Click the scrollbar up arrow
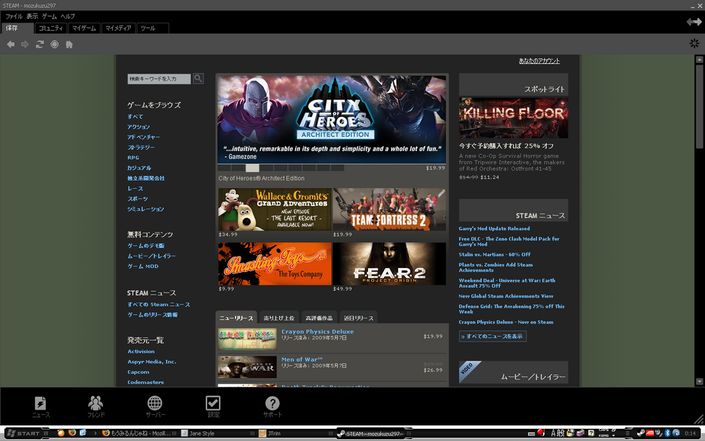The width and height of the screenshot is (705, 441). click(699, 59)
